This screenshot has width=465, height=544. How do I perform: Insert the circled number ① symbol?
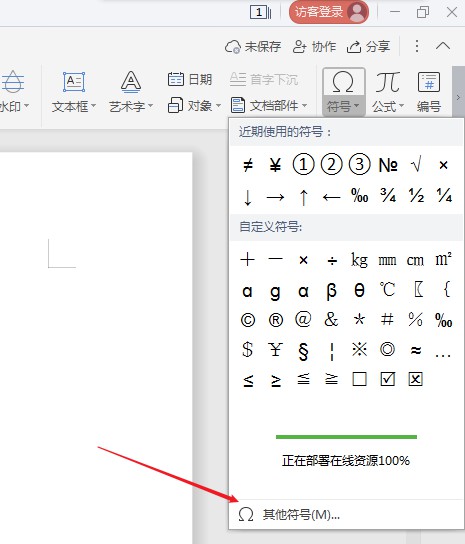(x=303, y=164)
